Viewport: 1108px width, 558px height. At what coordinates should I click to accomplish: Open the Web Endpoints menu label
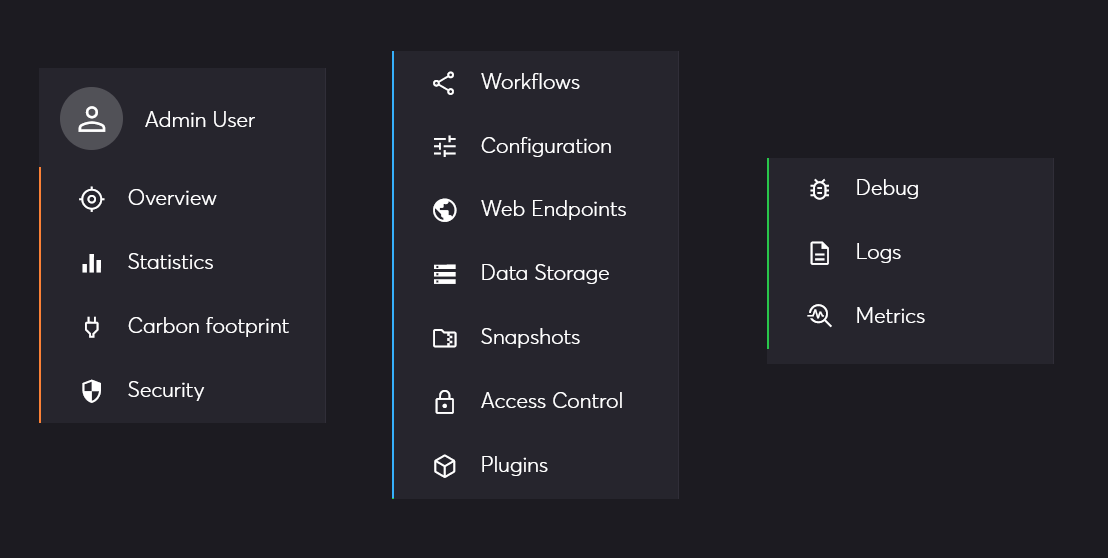point(553,209)
